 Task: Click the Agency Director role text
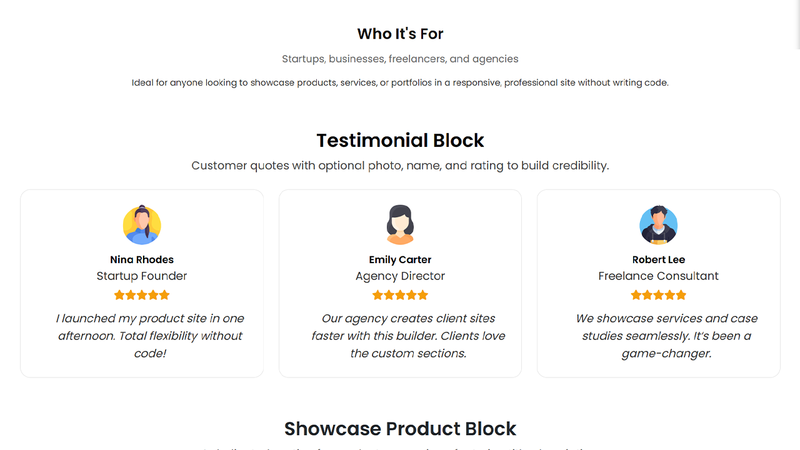(x=400, y=276)
